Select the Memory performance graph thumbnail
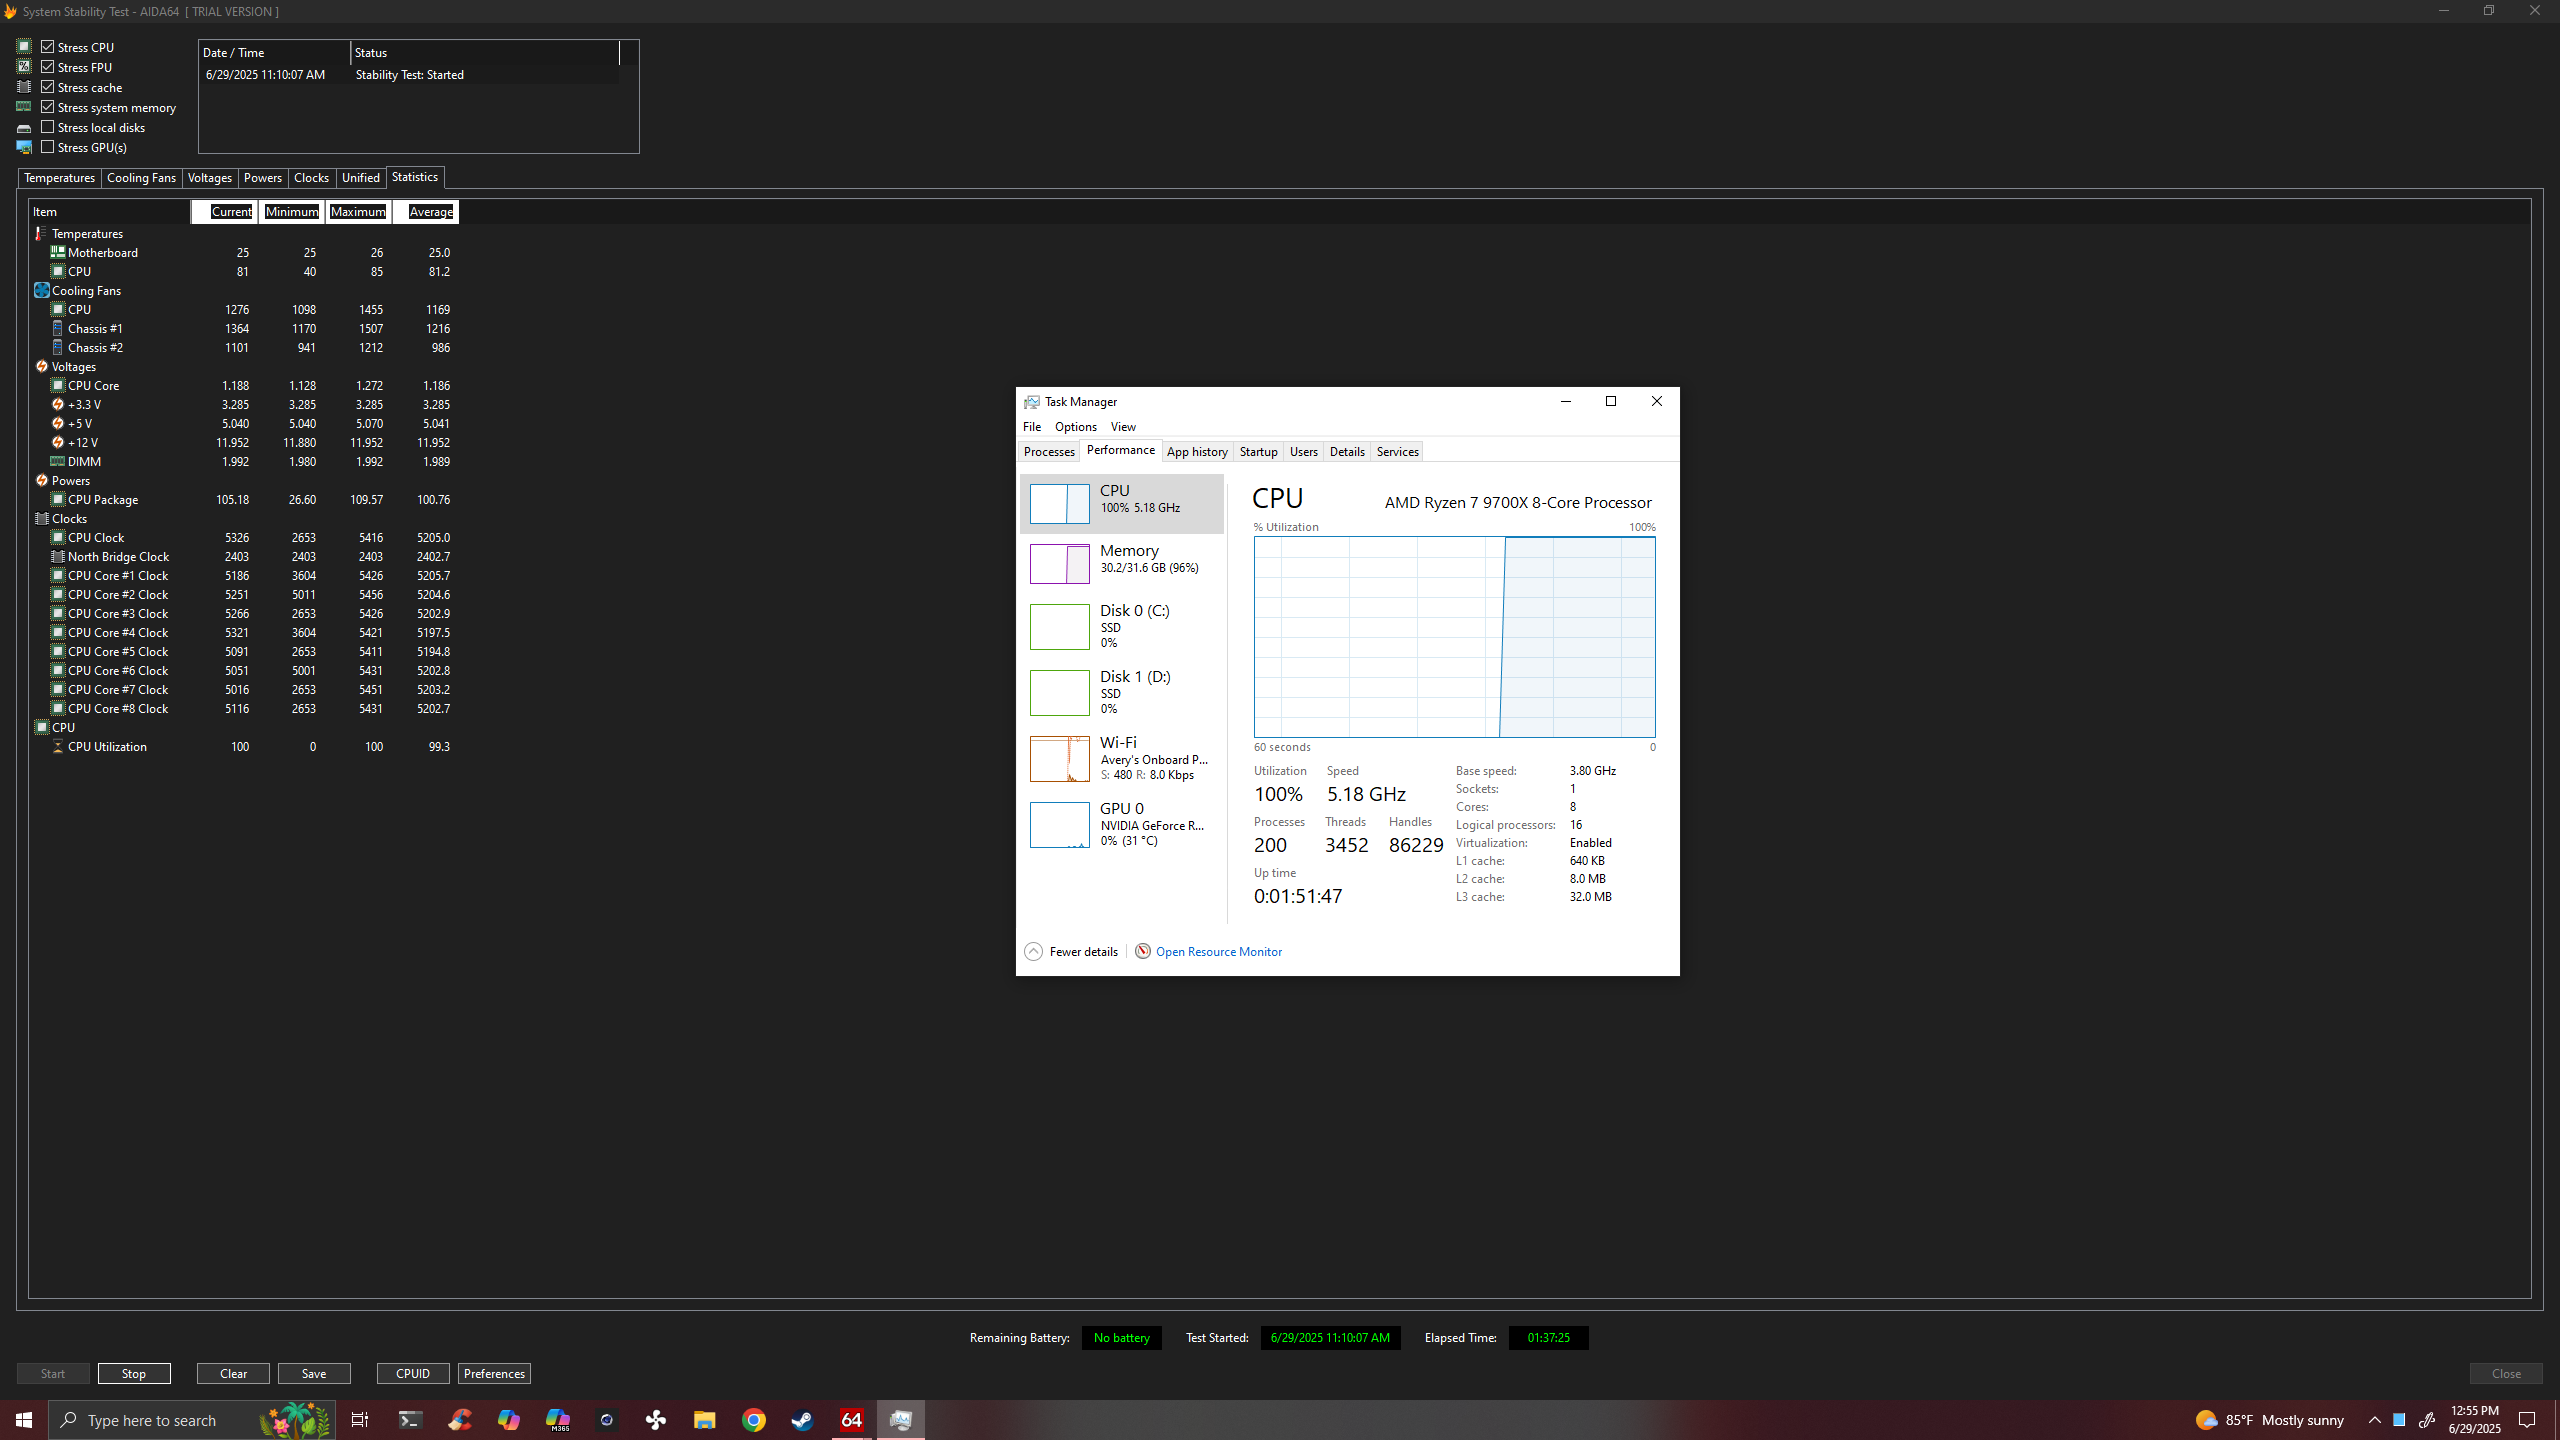 1060,564
